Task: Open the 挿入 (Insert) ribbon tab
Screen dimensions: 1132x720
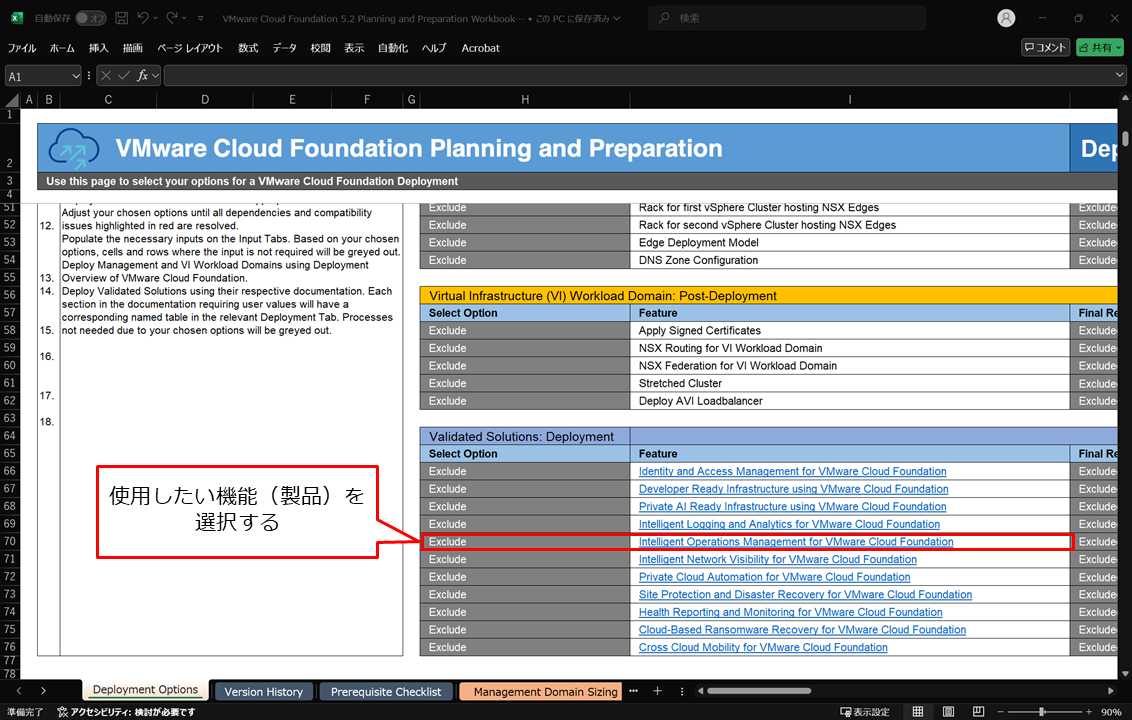Action: click(x=99, y=48)
